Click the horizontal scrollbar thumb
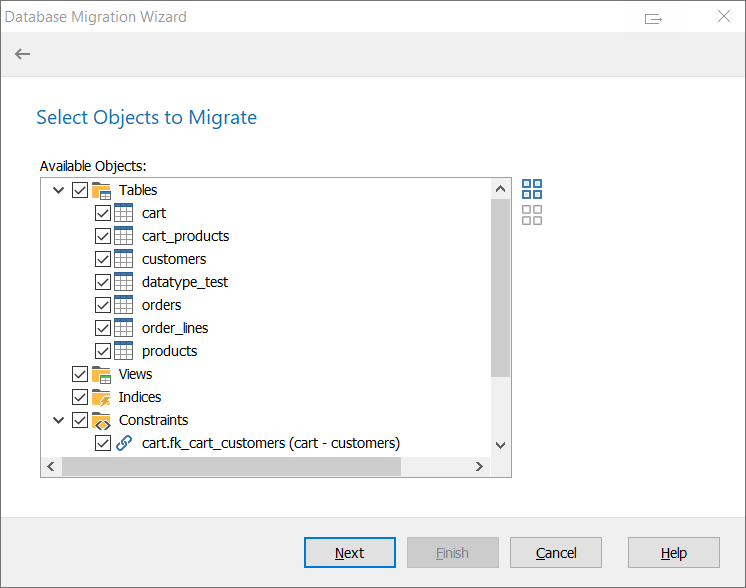The height and width of the screenshot is (588, 746). click(231, 467)
